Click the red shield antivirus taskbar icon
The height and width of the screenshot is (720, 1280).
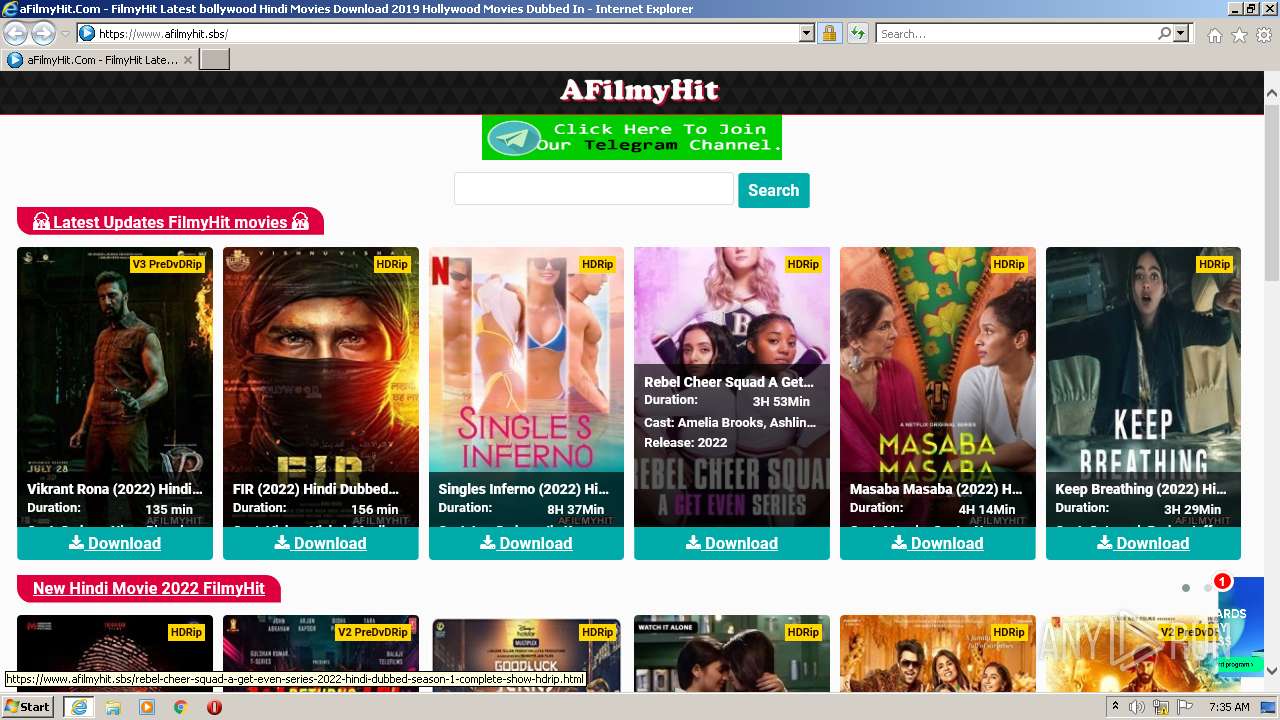pyautogui.click(x=214, y=707)
